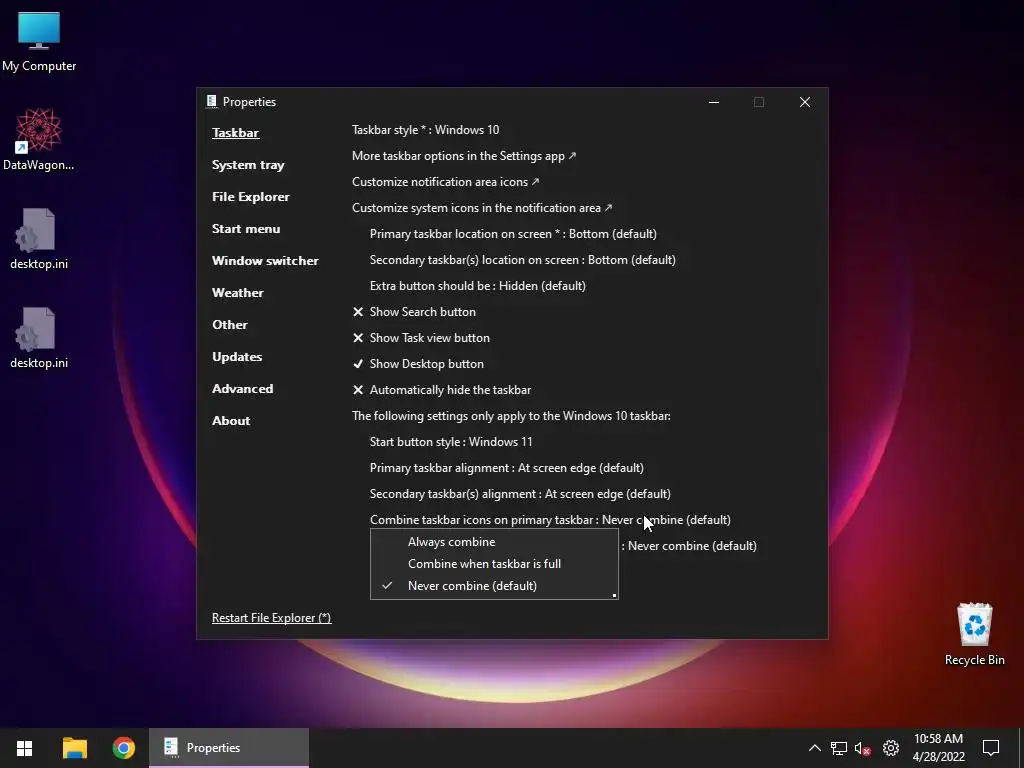Switch to the Advanced section
This screenshot has height=768, width=1024.
[x=242, y=389]
